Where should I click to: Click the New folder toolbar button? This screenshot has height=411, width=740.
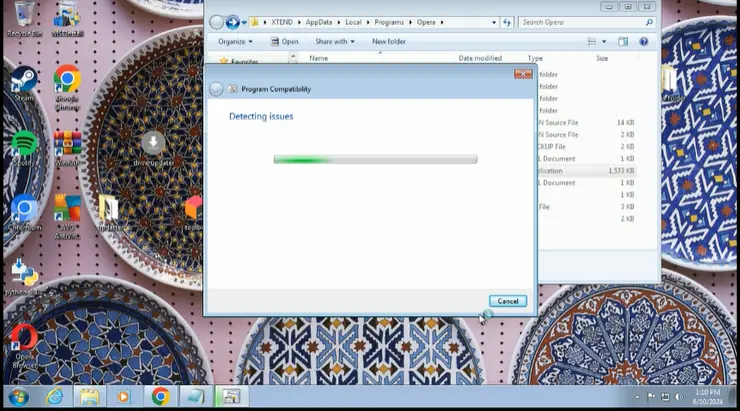coord(388,42)
